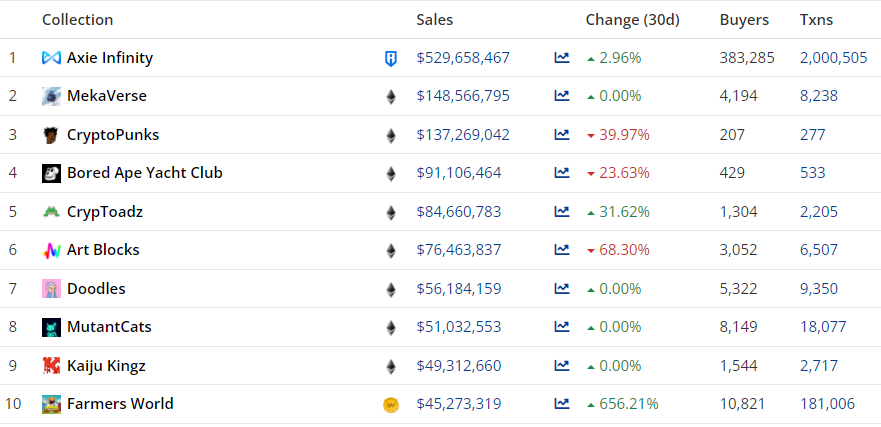The height and width of the screenshot is (427, 881).
Task: Open the CryptoPunks collection link
Action: [x=113, y=135]
